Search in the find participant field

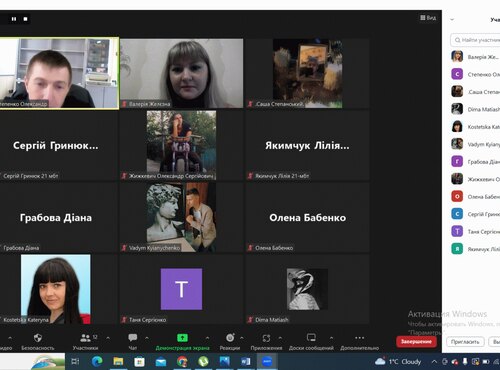[x=476, y=40]
